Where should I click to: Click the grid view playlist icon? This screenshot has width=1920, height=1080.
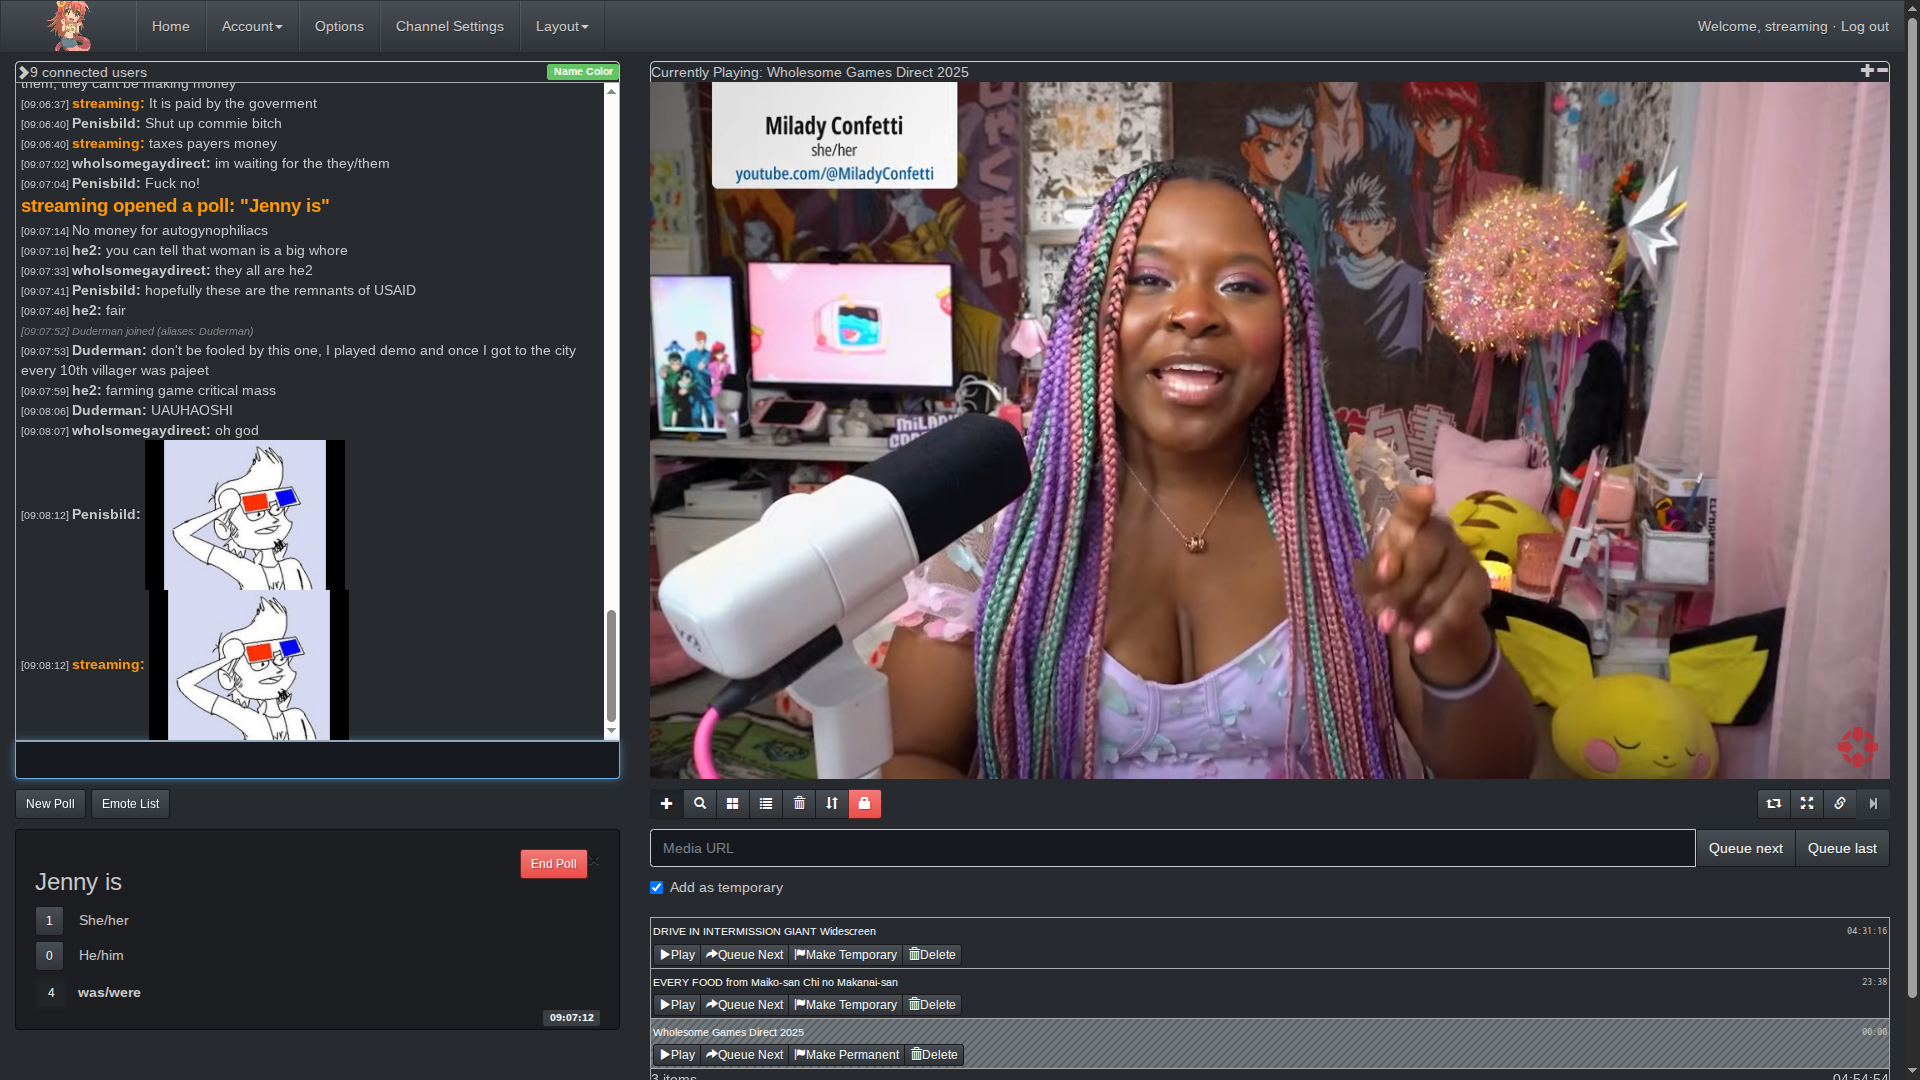pyautogui.click(x=732, y=804)
